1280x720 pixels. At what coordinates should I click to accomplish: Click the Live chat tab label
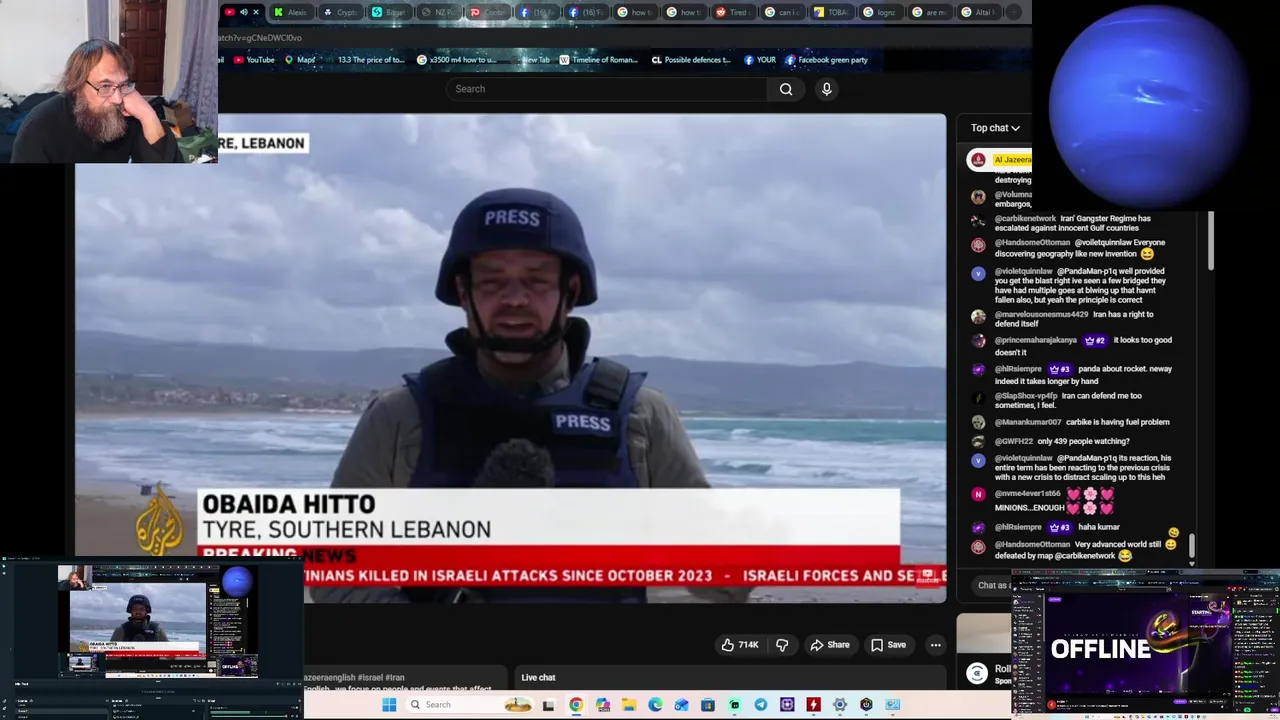(x=538, y=678)
